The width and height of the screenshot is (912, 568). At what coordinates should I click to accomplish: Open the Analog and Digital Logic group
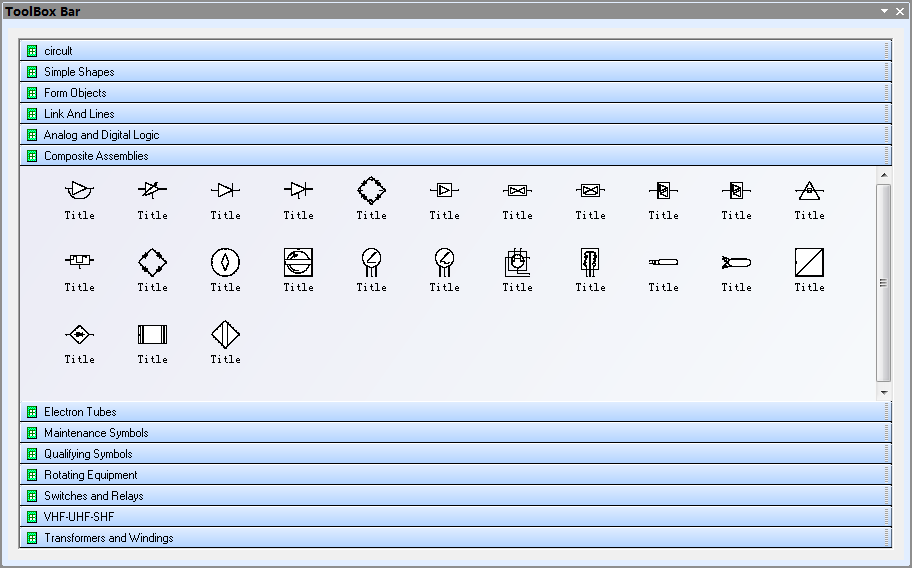pos(101,135)
